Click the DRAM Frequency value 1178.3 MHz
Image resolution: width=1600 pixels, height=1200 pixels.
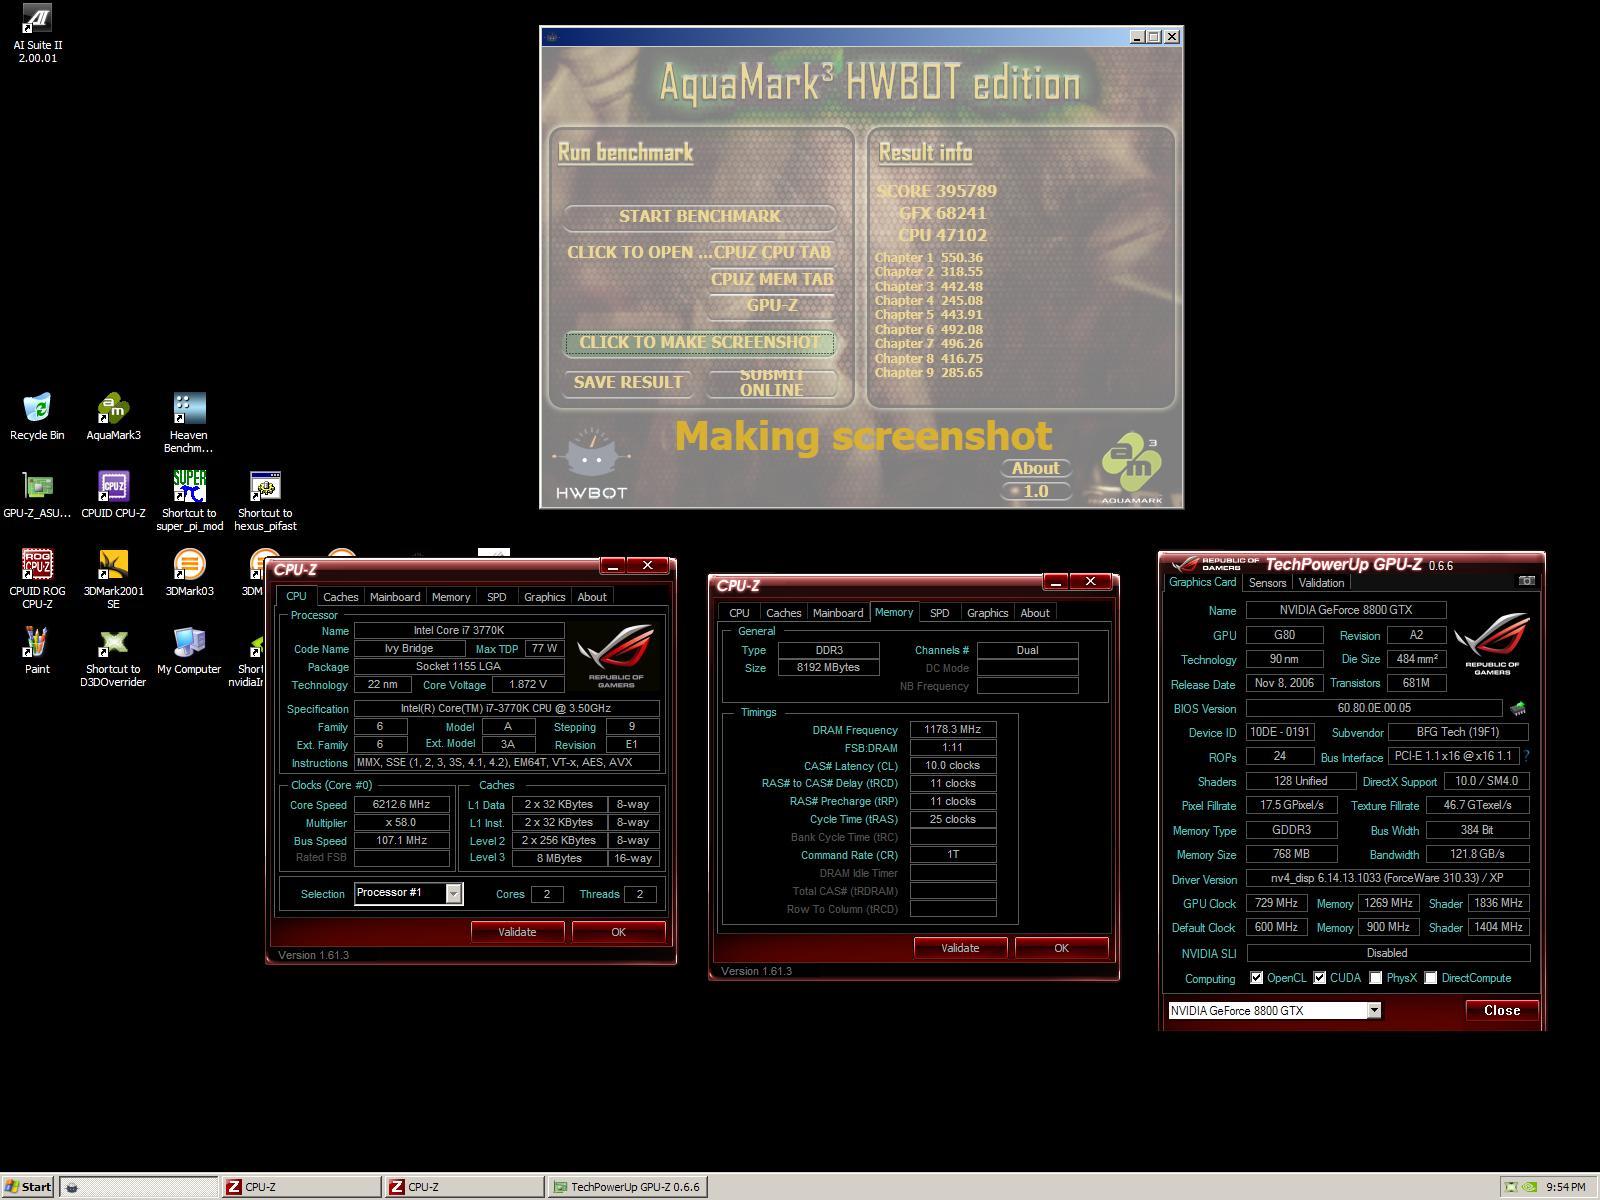pos(953,730)
